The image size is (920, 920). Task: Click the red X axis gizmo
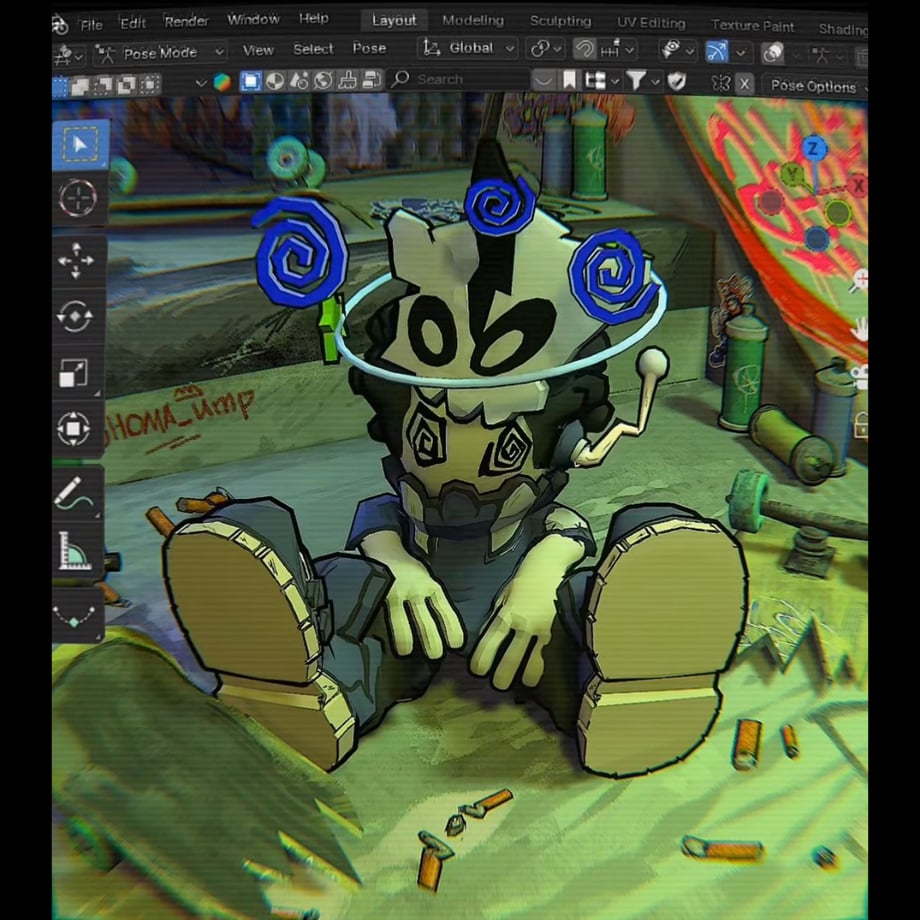(x=859, y=186)
